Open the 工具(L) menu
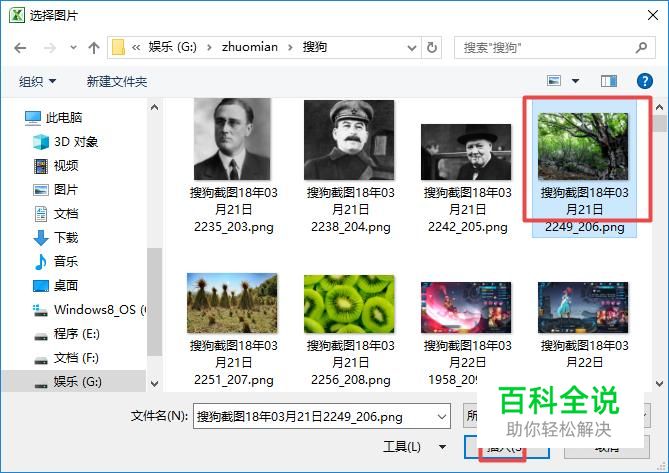 pos(402,447)
